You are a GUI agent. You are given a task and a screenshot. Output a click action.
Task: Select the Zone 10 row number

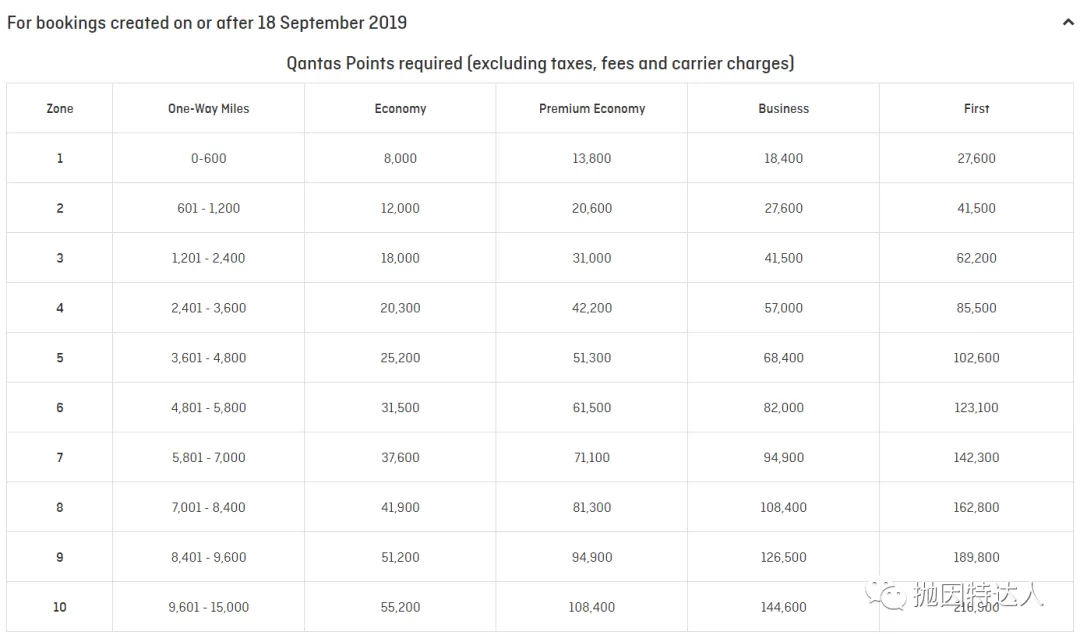[60, 607]
